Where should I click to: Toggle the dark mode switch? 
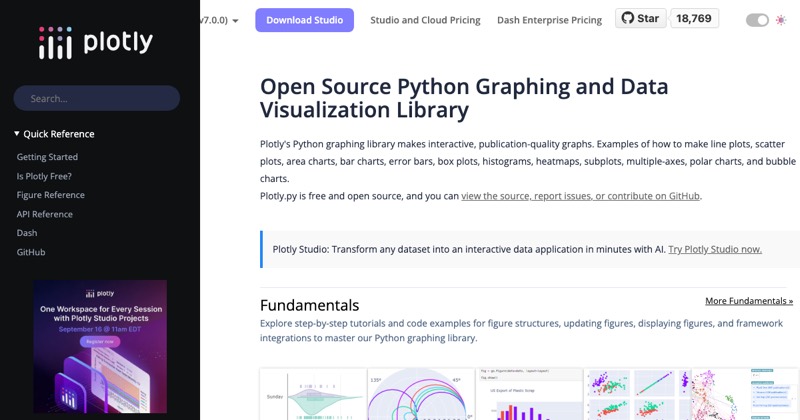tap(757, 20)
